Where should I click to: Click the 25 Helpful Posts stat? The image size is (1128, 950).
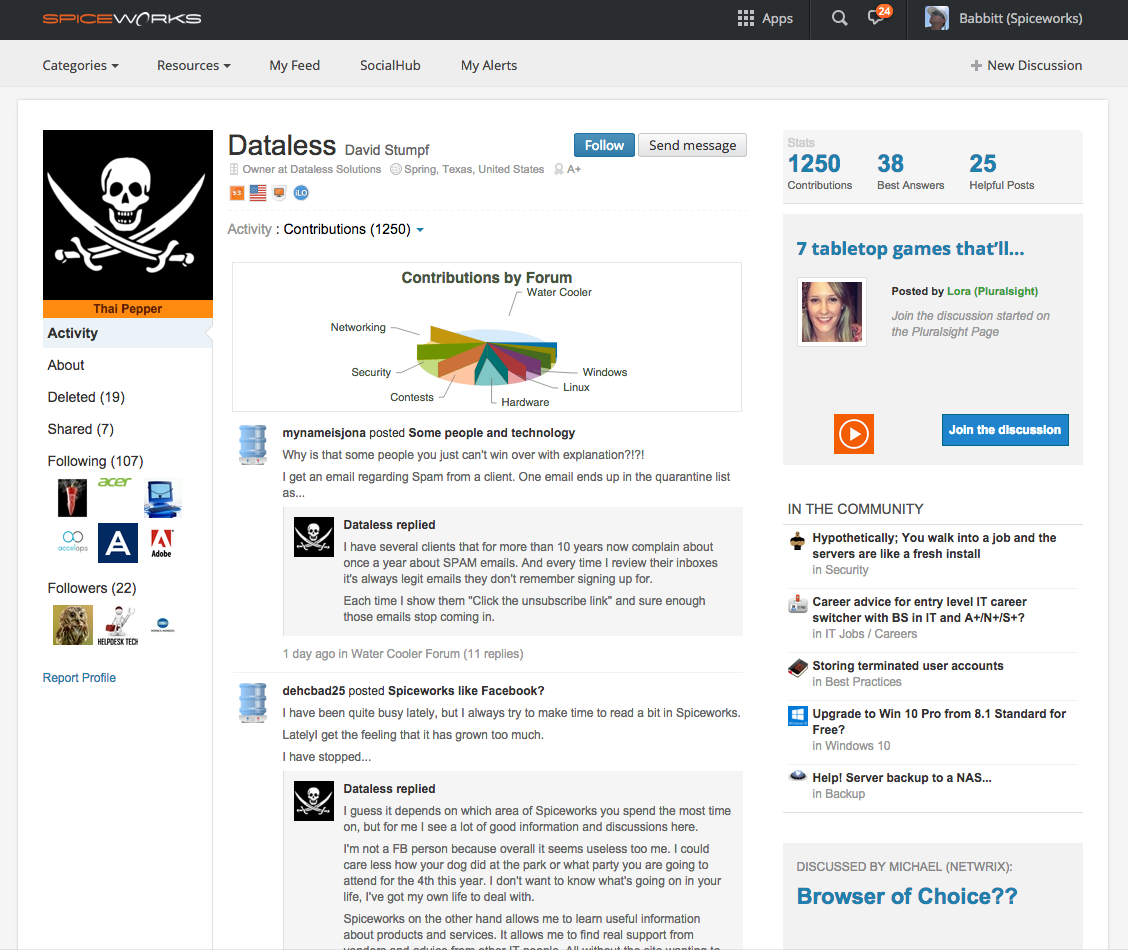pyautogui.click(x=1001, y=171)
